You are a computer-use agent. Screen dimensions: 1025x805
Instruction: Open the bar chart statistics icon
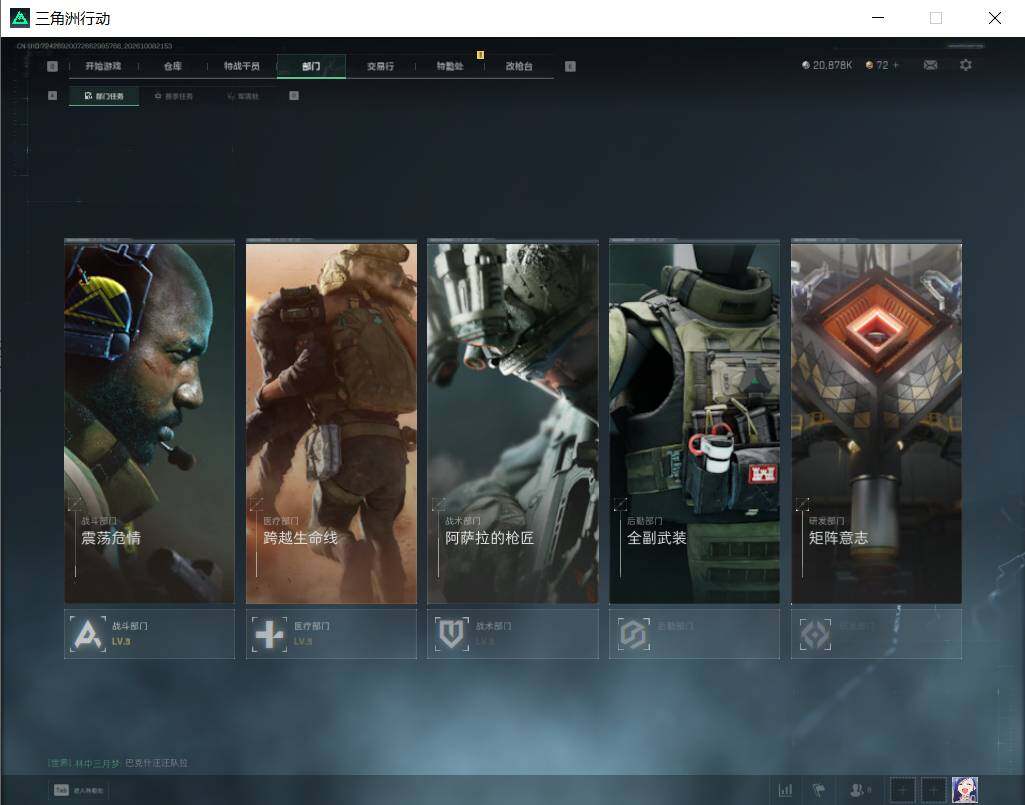[785, 790]
